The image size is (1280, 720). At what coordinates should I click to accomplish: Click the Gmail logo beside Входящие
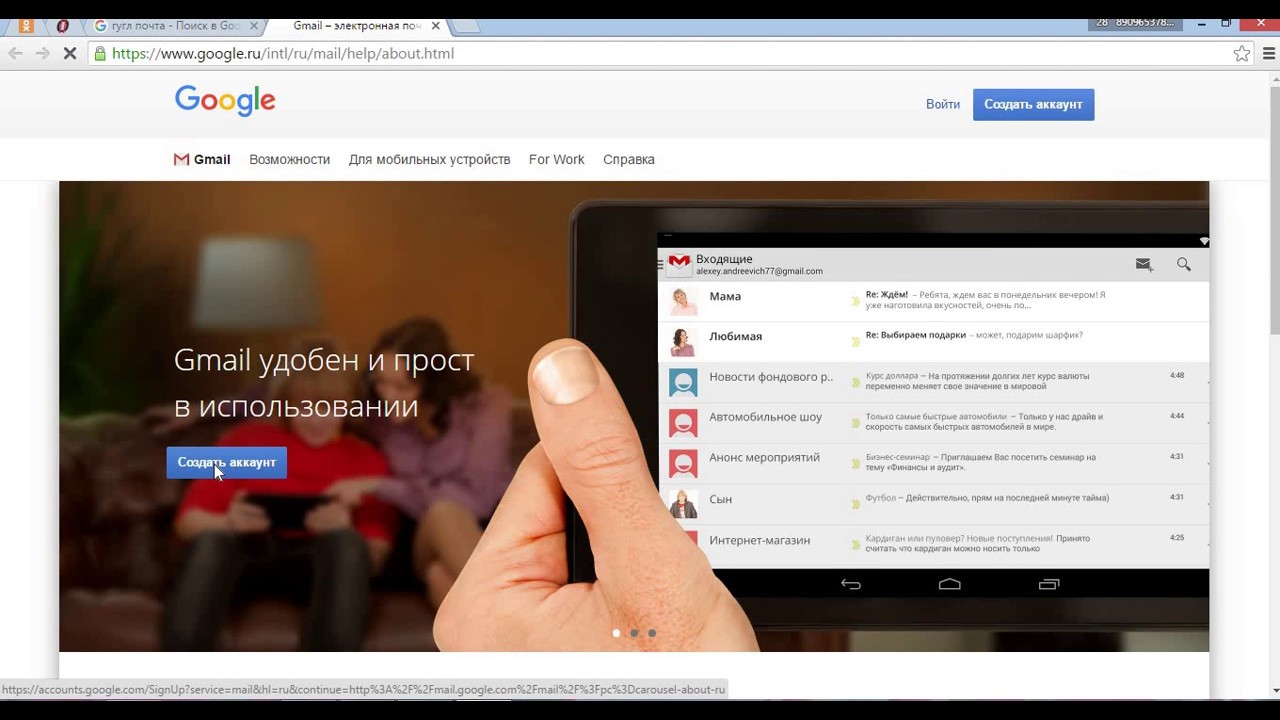[680, 264]
